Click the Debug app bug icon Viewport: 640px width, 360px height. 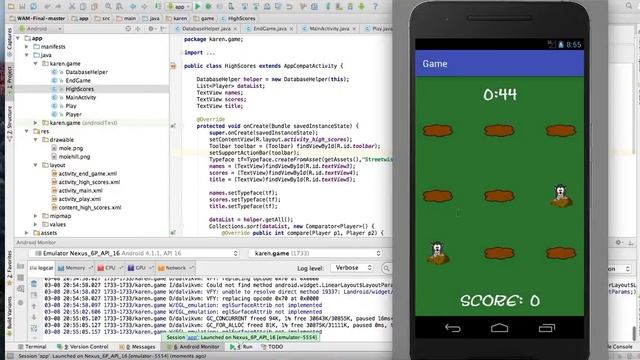209,6
